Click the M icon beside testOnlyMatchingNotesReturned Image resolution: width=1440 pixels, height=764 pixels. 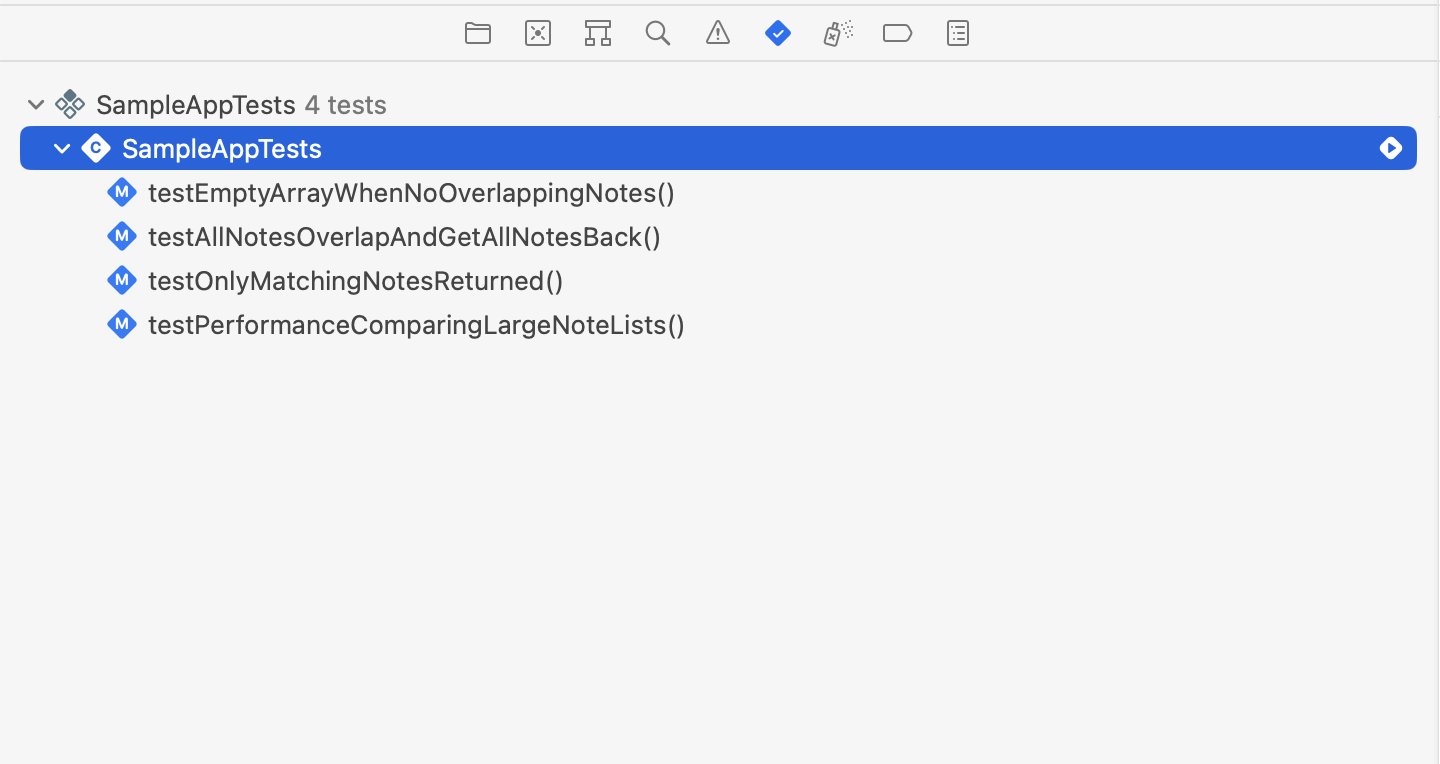tap(121, 280)
